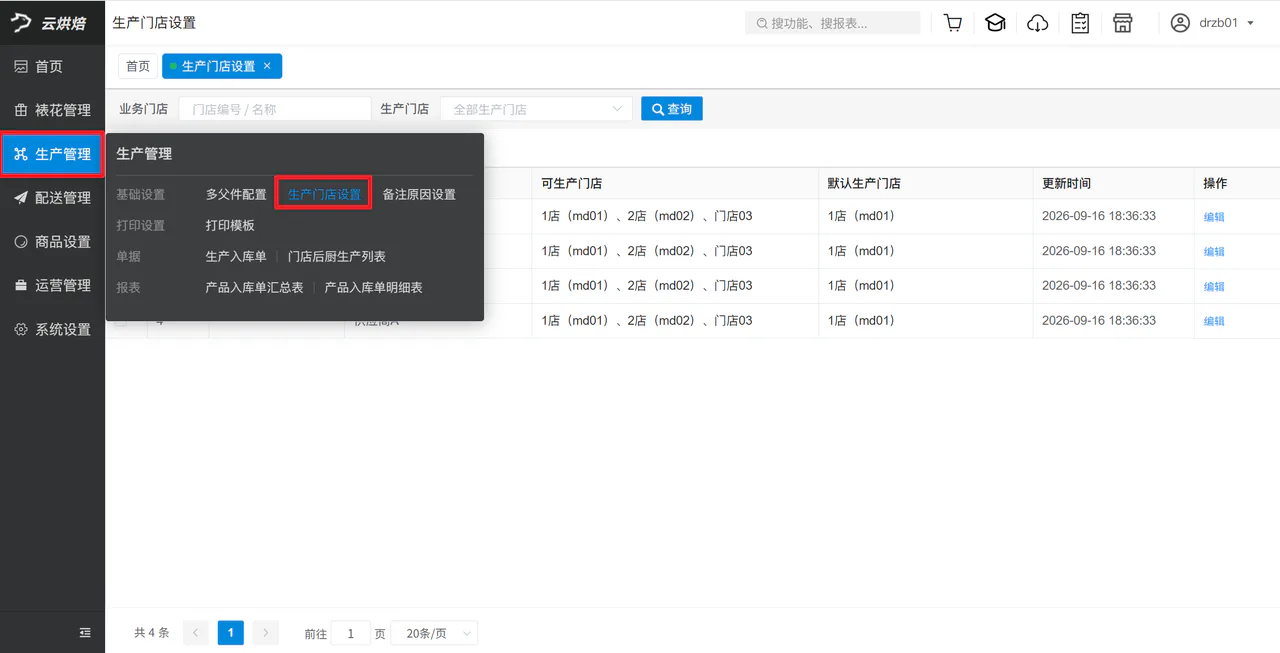Open 裱花管理 in the sidebar
Viewport: 1280px width, 653px height.
pos(52,110)
